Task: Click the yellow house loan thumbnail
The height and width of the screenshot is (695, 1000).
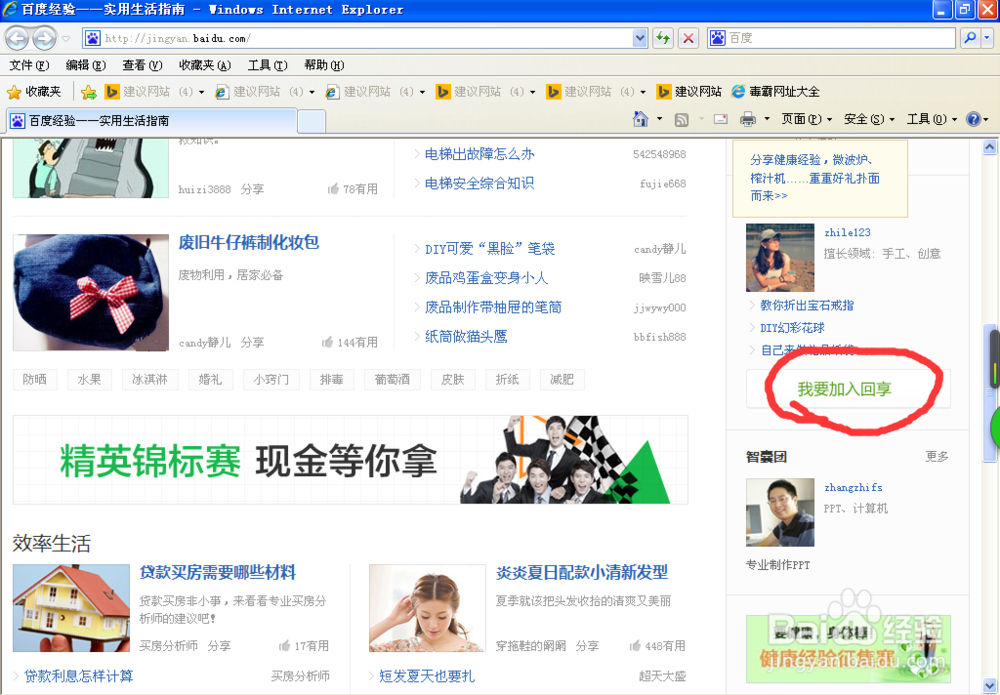Action: coord(71,608)
